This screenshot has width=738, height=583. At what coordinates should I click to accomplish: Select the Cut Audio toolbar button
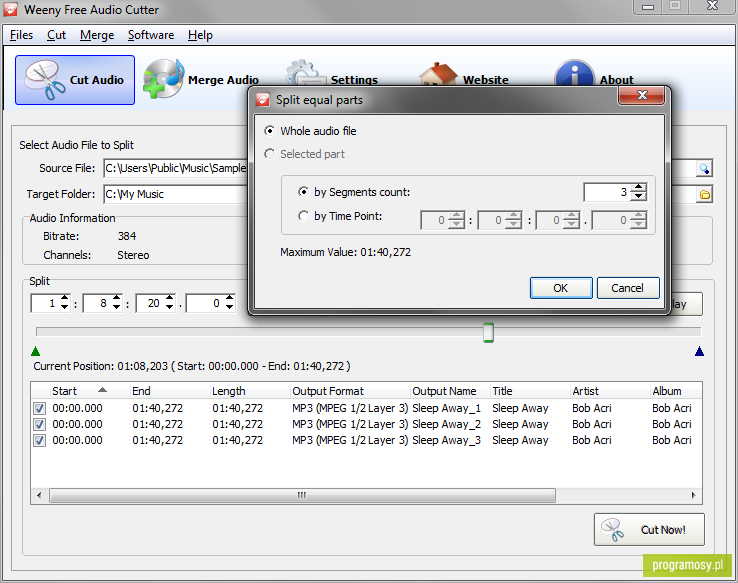(75, 80)
